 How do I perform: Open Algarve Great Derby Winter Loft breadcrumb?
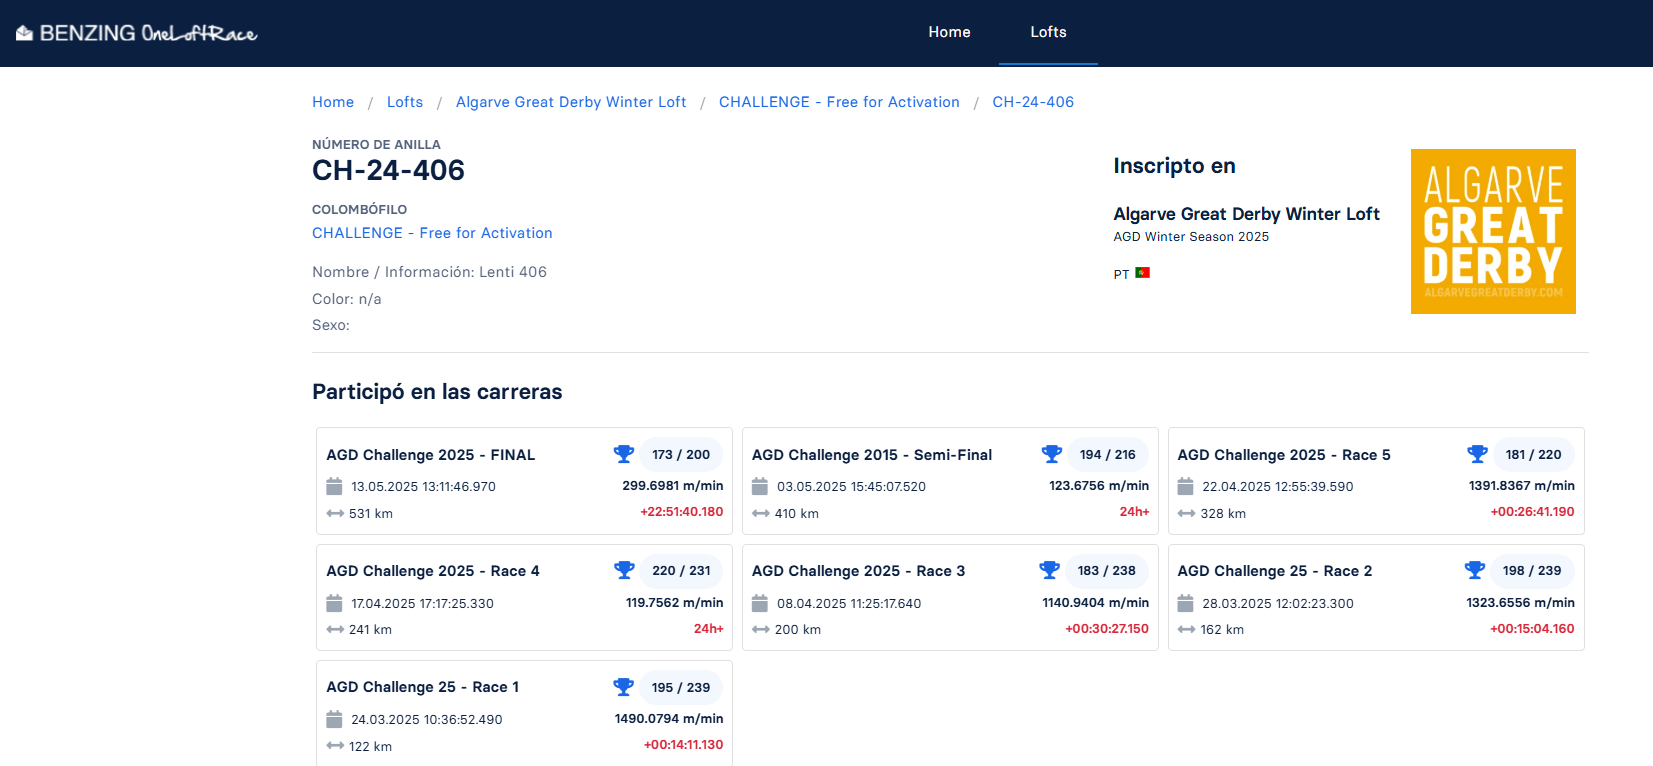(571, 102)
